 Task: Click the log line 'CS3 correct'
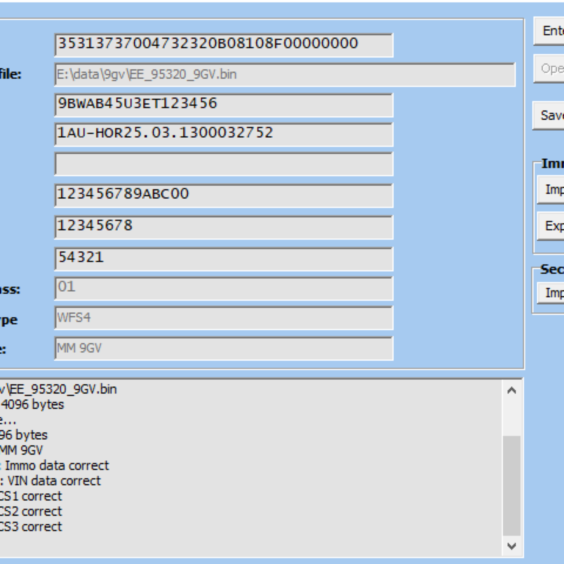pyautogui.click(x=31, y=527)
